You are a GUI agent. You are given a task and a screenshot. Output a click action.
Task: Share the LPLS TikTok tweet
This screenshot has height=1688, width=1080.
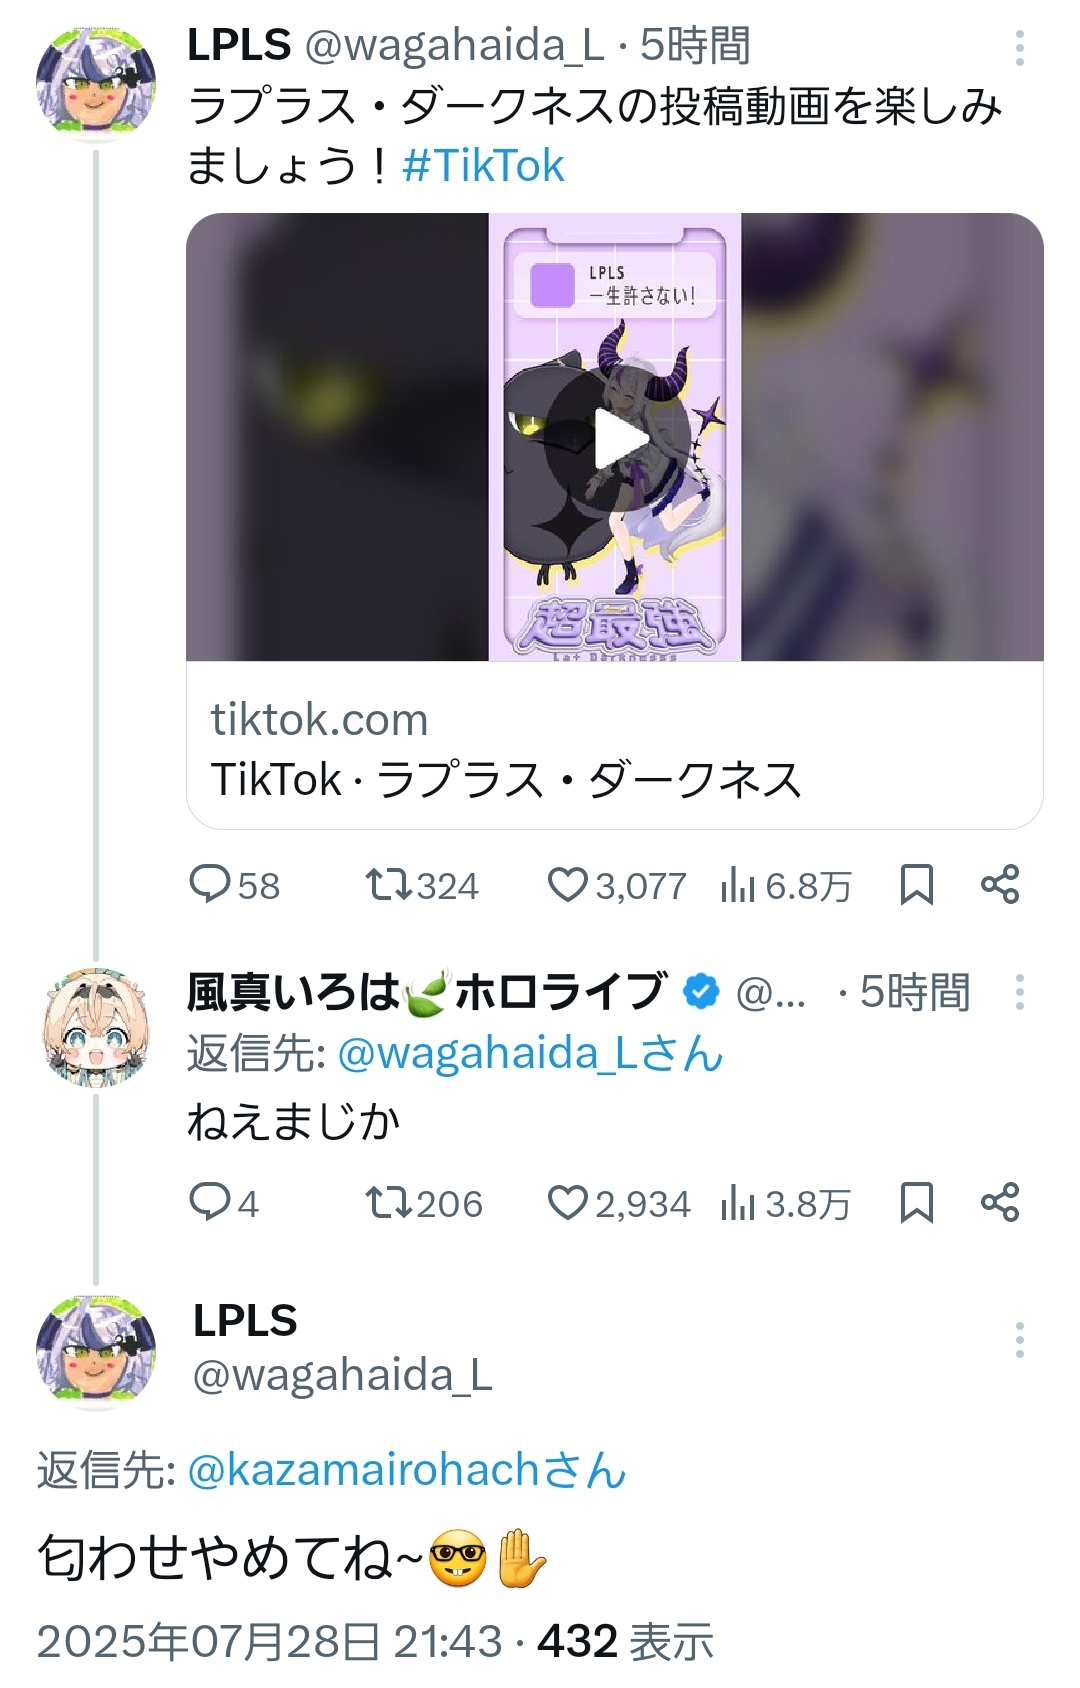pos(1000,885)
